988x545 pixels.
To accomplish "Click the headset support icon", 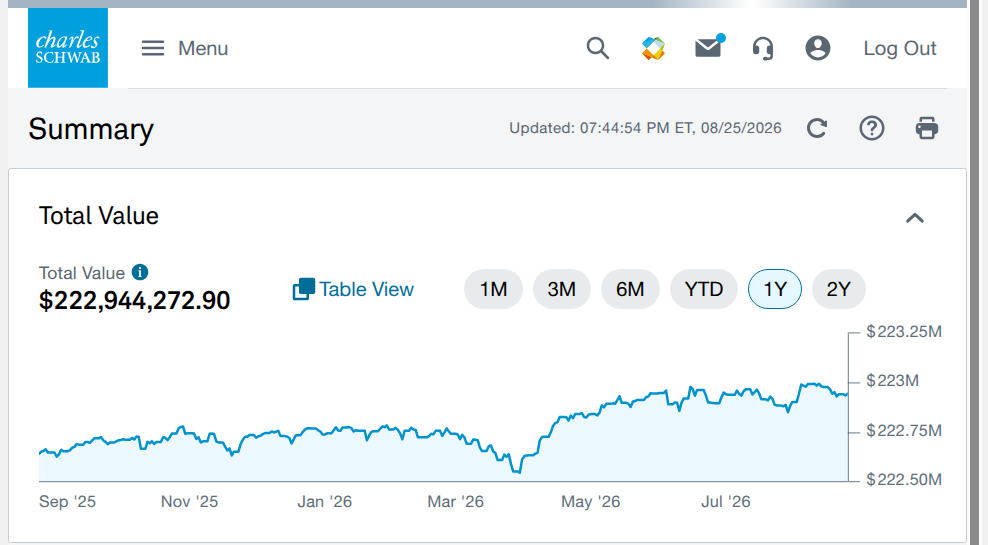I will tap(763, 49).
